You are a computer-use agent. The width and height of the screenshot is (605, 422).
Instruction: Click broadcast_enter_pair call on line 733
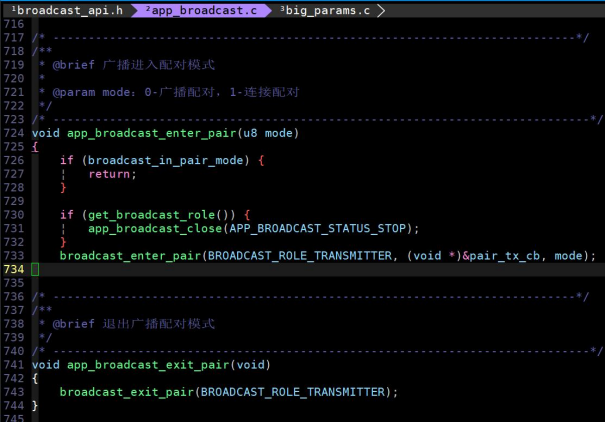130,256
